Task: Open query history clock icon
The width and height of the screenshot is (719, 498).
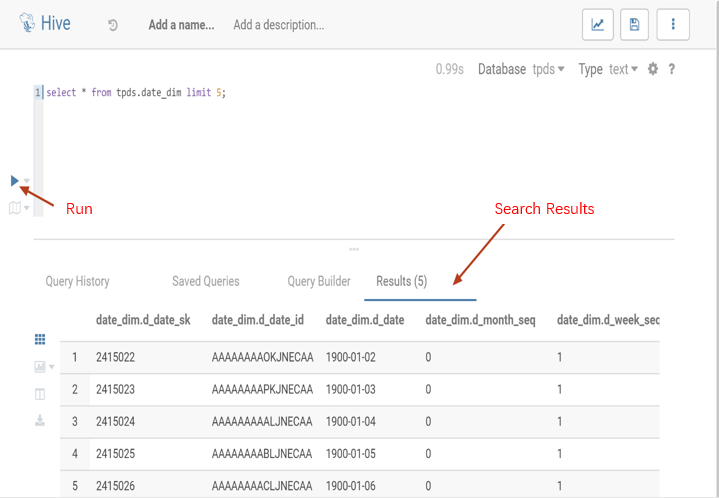Action: [x=113, y=25]
